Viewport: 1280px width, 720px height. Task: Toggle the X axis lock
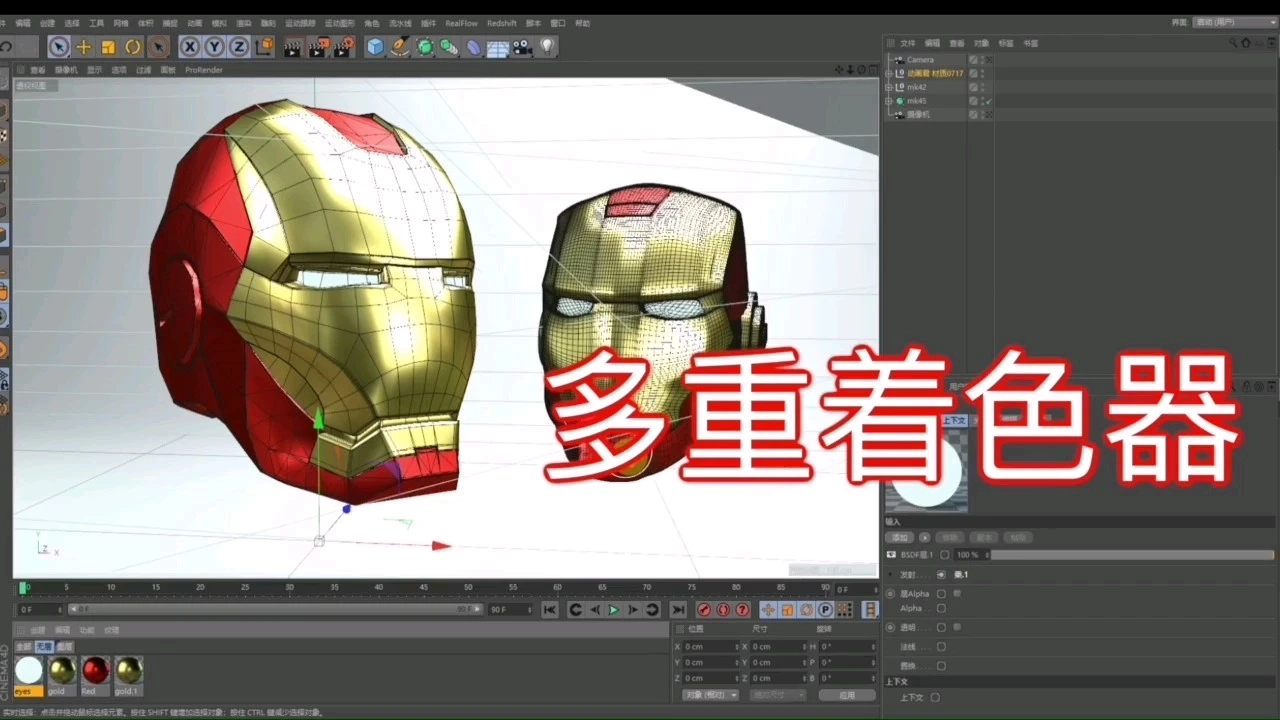pos(190,47)
